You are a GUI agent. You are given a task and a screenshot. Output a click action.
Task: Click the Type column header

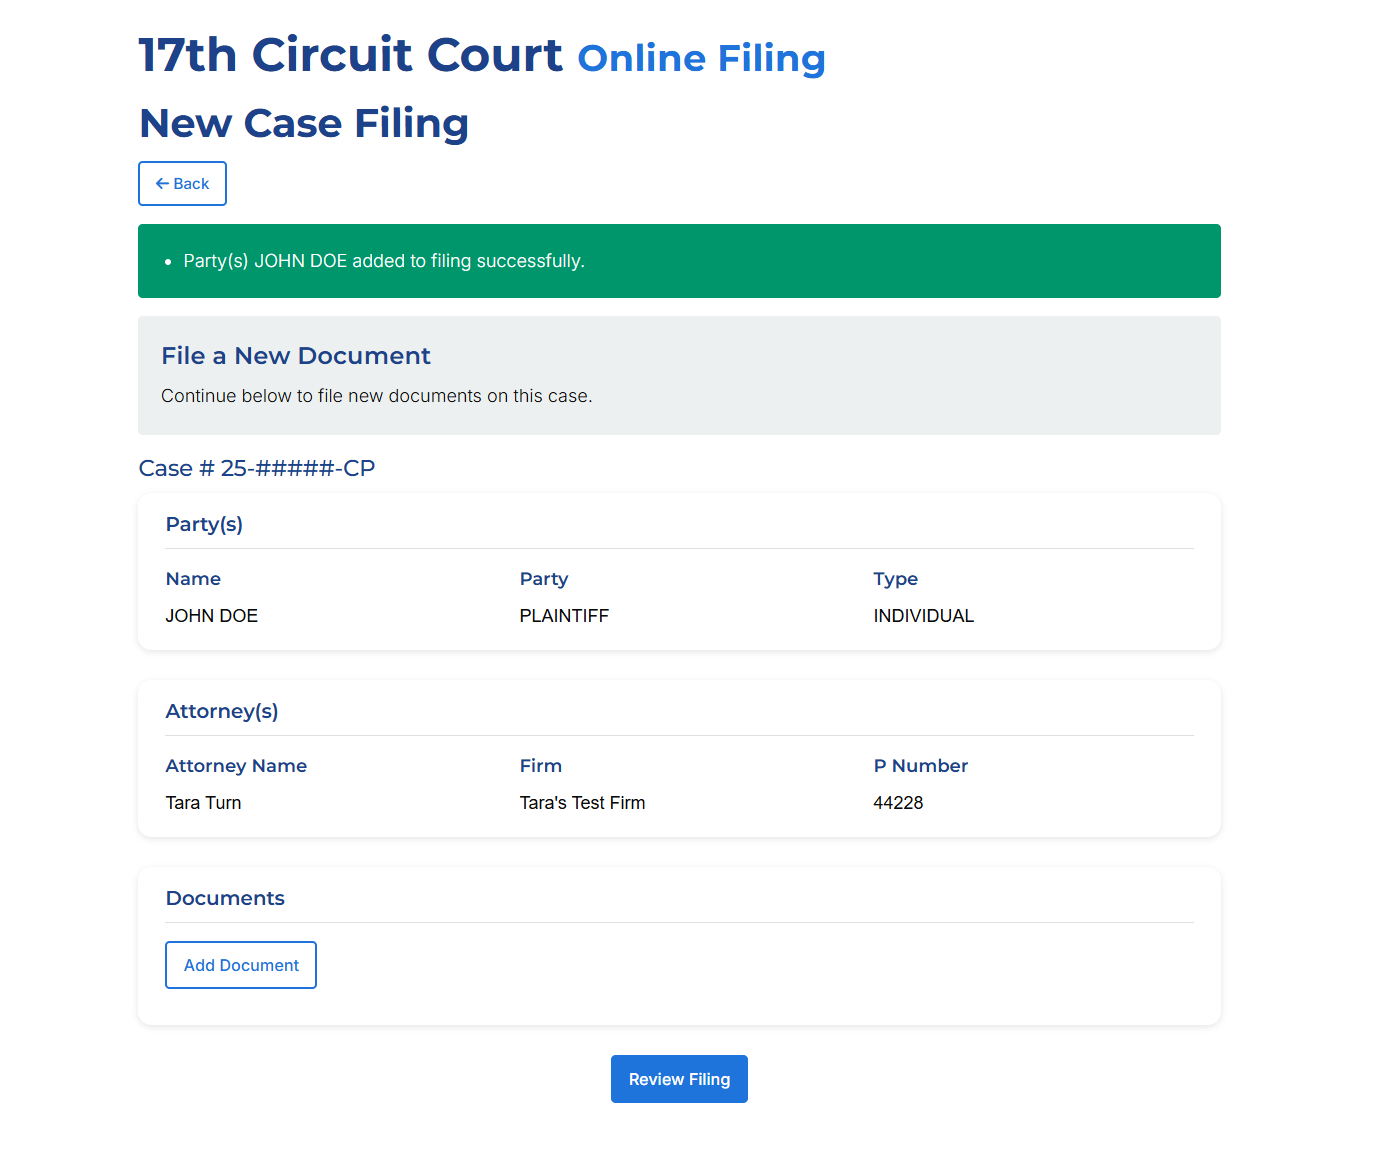coord(895,579)
